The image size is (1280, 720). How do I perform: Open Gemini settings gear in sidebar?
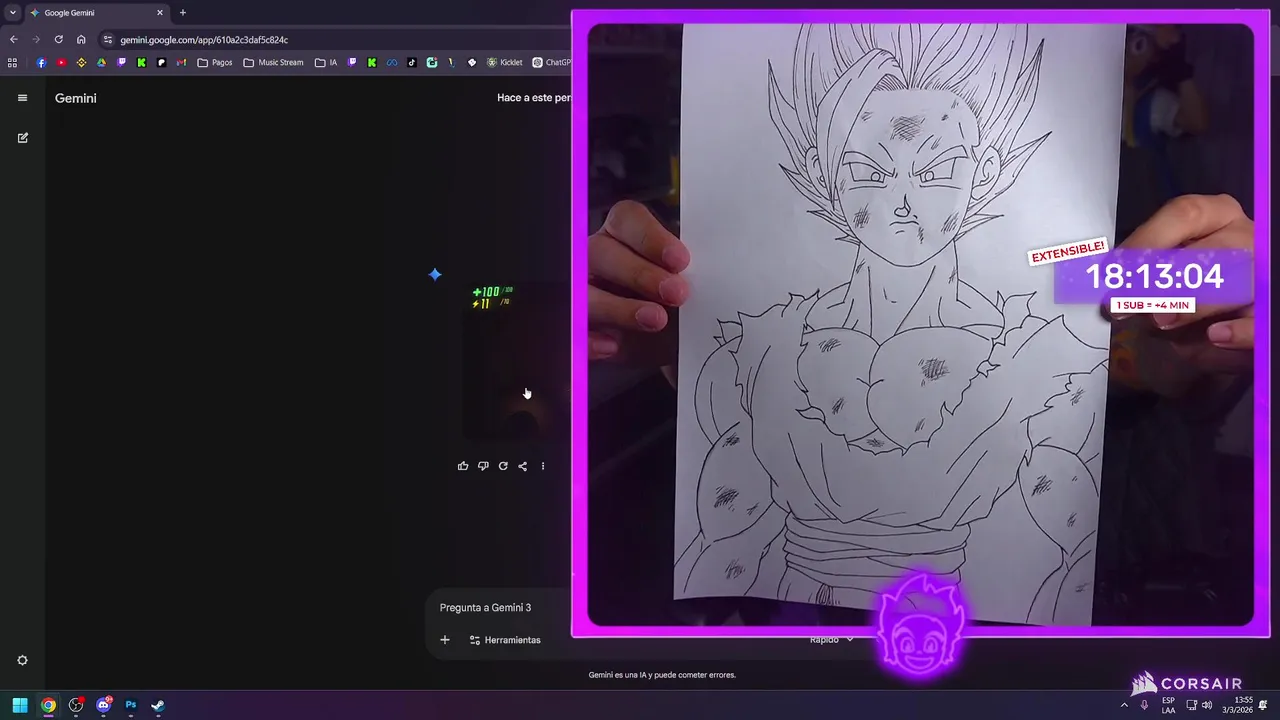pyautogui.click(x=22, y=660)
